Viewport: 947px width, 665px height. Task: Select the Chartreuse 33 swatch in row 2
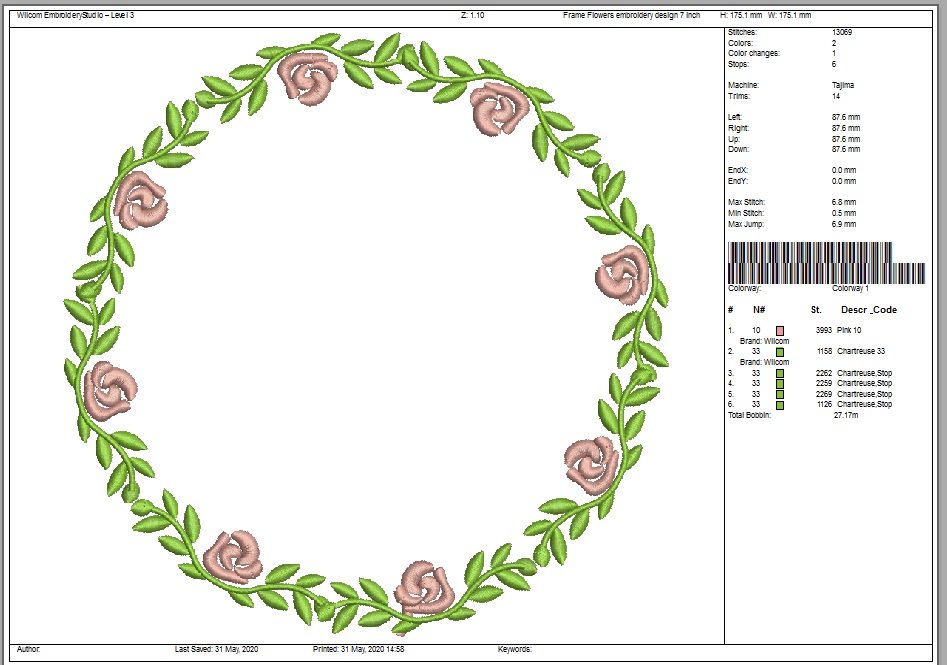(x=780, y=352)
